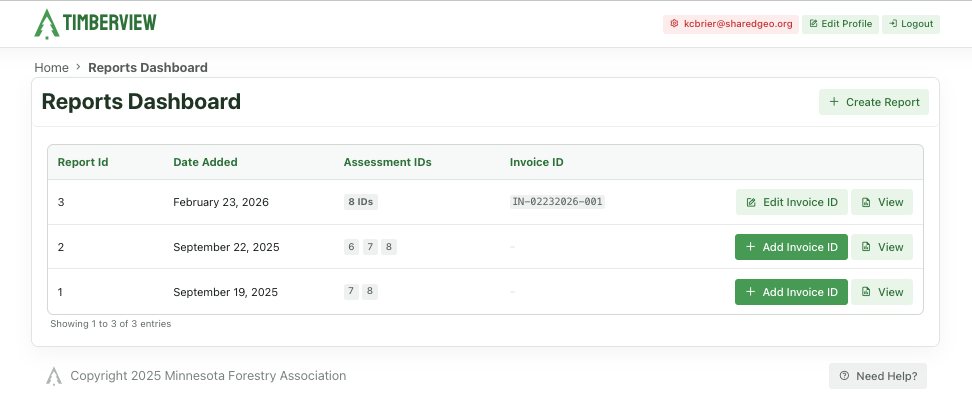Open the kcbrier@sharedgeo.org account badge
The height and width of the screenshot is (410, 972).
tap(731, 24)
